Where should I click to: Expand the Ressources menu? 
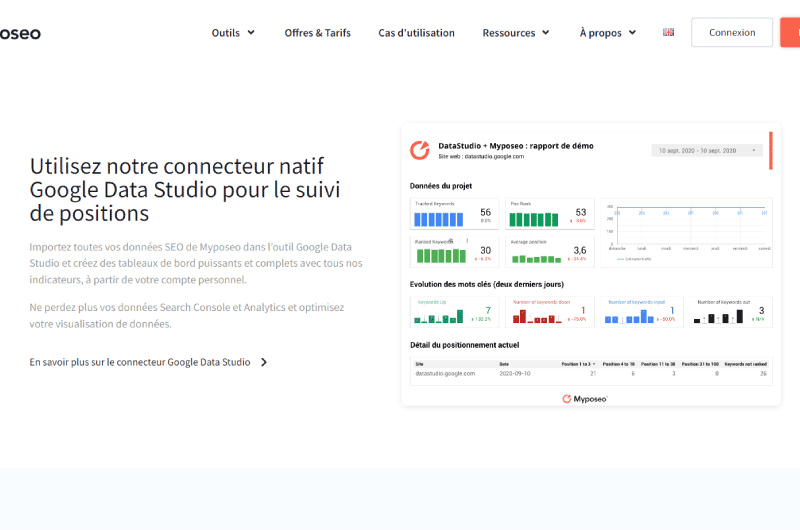pyautogui.click(x=516, y=33)
